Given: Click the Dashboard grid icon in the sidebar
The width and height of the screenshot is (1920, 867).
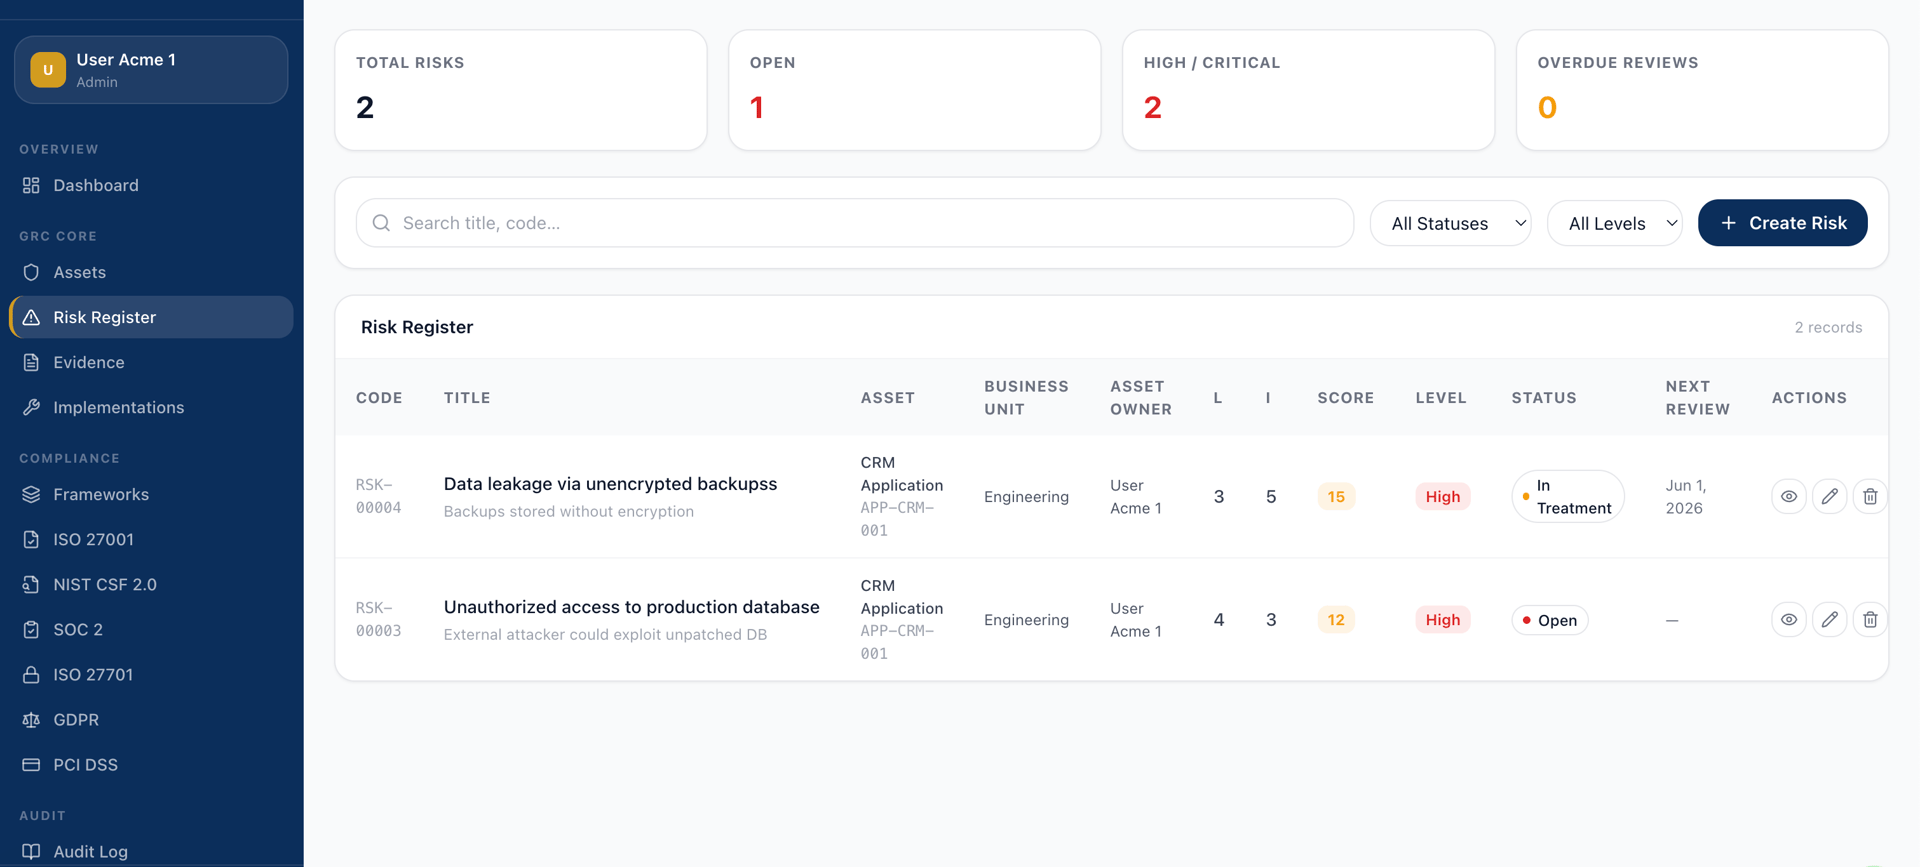Looking at the screenshot, I should (x=31, y=185).
